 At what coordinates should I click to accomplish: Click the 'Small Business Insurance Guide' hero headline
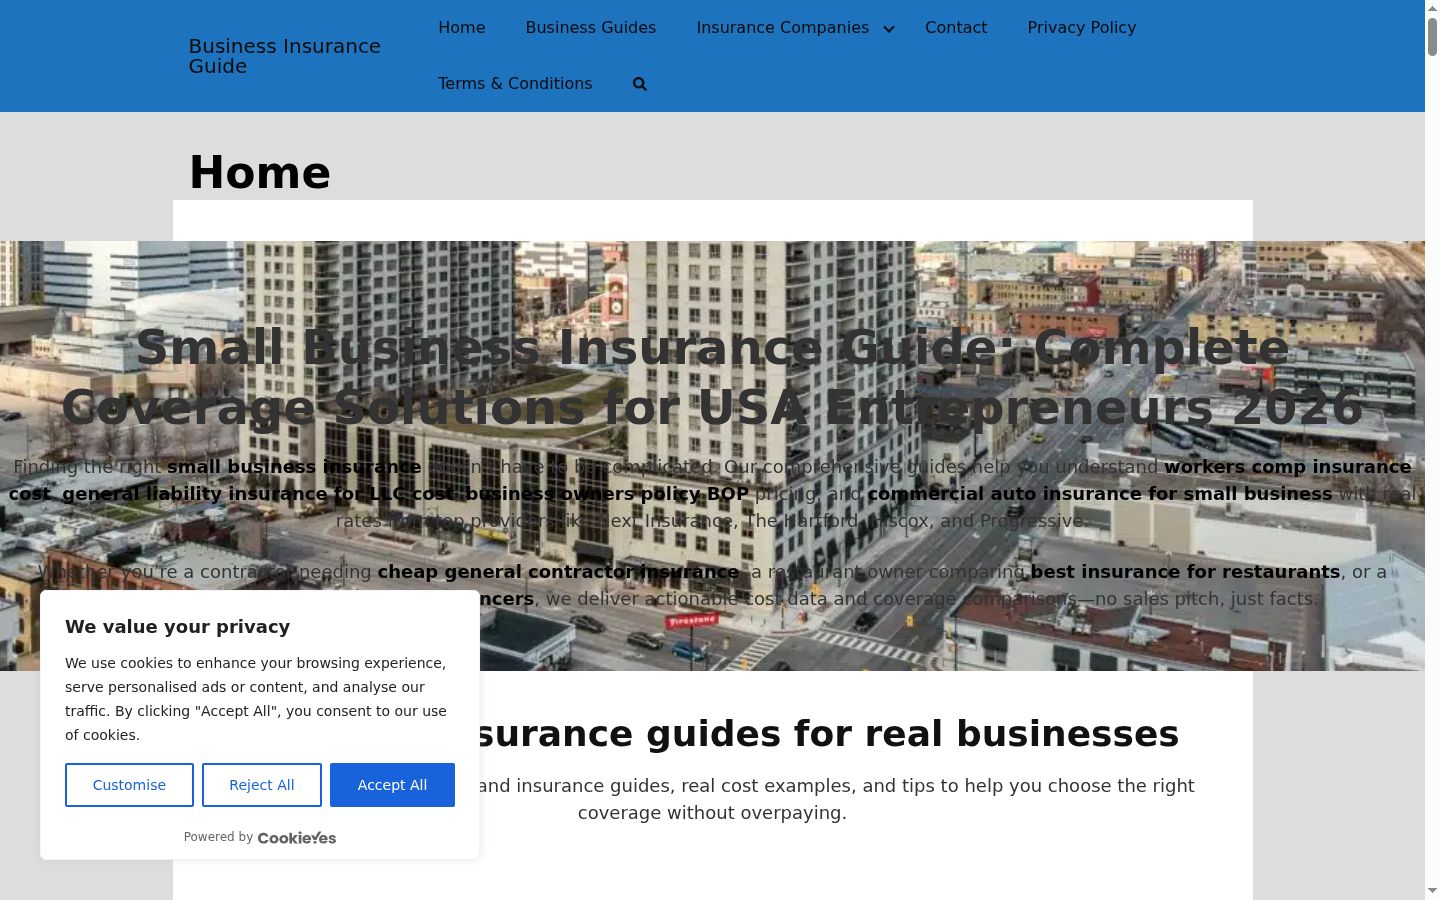click(x=713, y=377)
